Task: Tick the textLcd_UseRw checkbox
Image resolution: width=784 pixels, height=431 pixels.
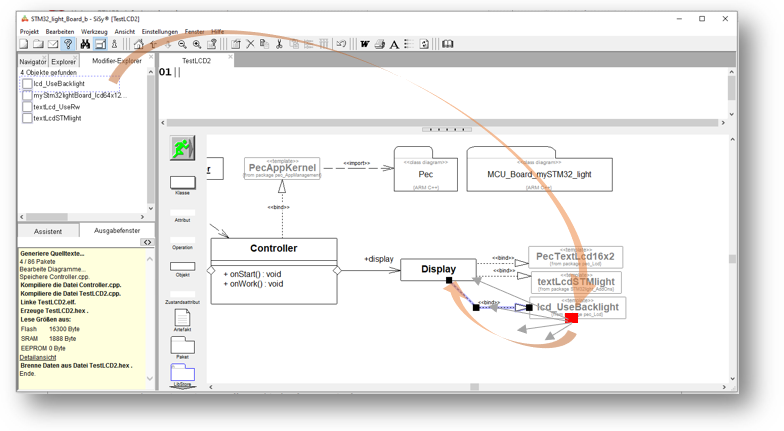Action: (27, 107)
